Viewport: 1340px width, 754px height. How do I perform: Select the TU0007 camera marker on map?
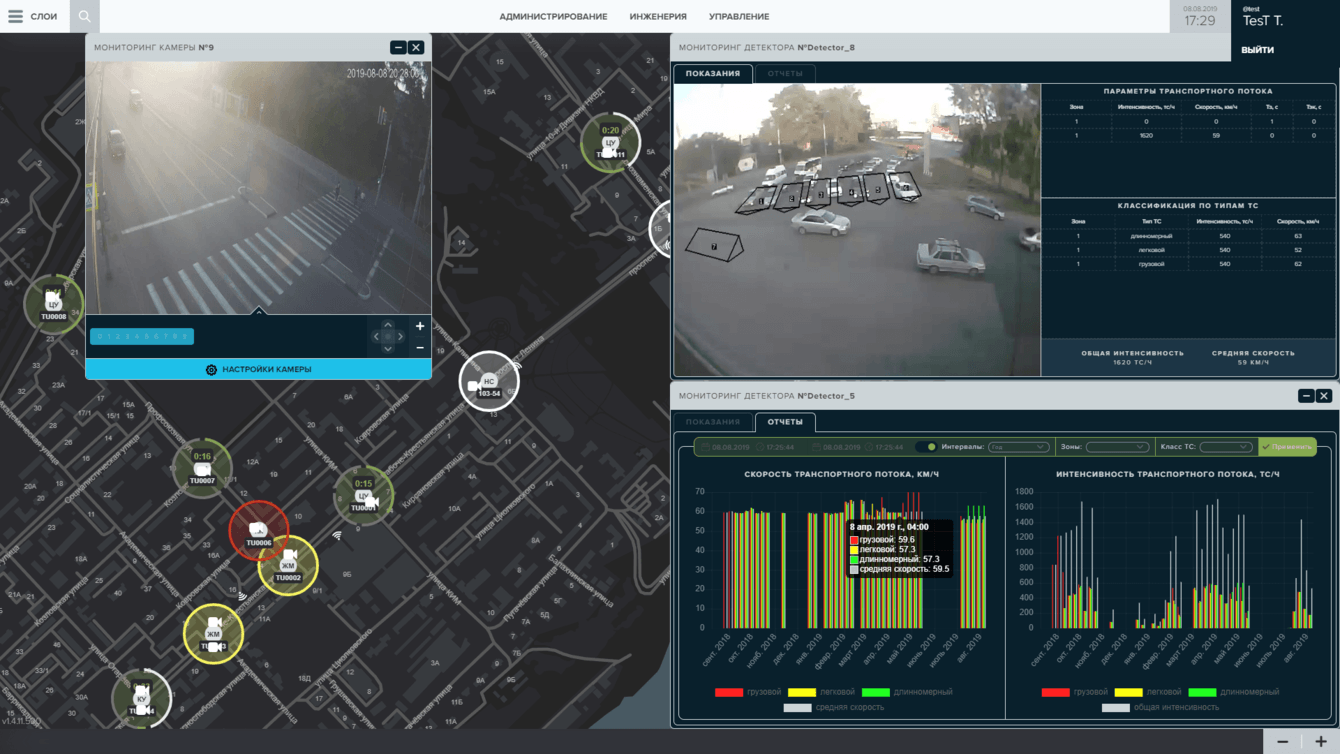tap(202, 468)
